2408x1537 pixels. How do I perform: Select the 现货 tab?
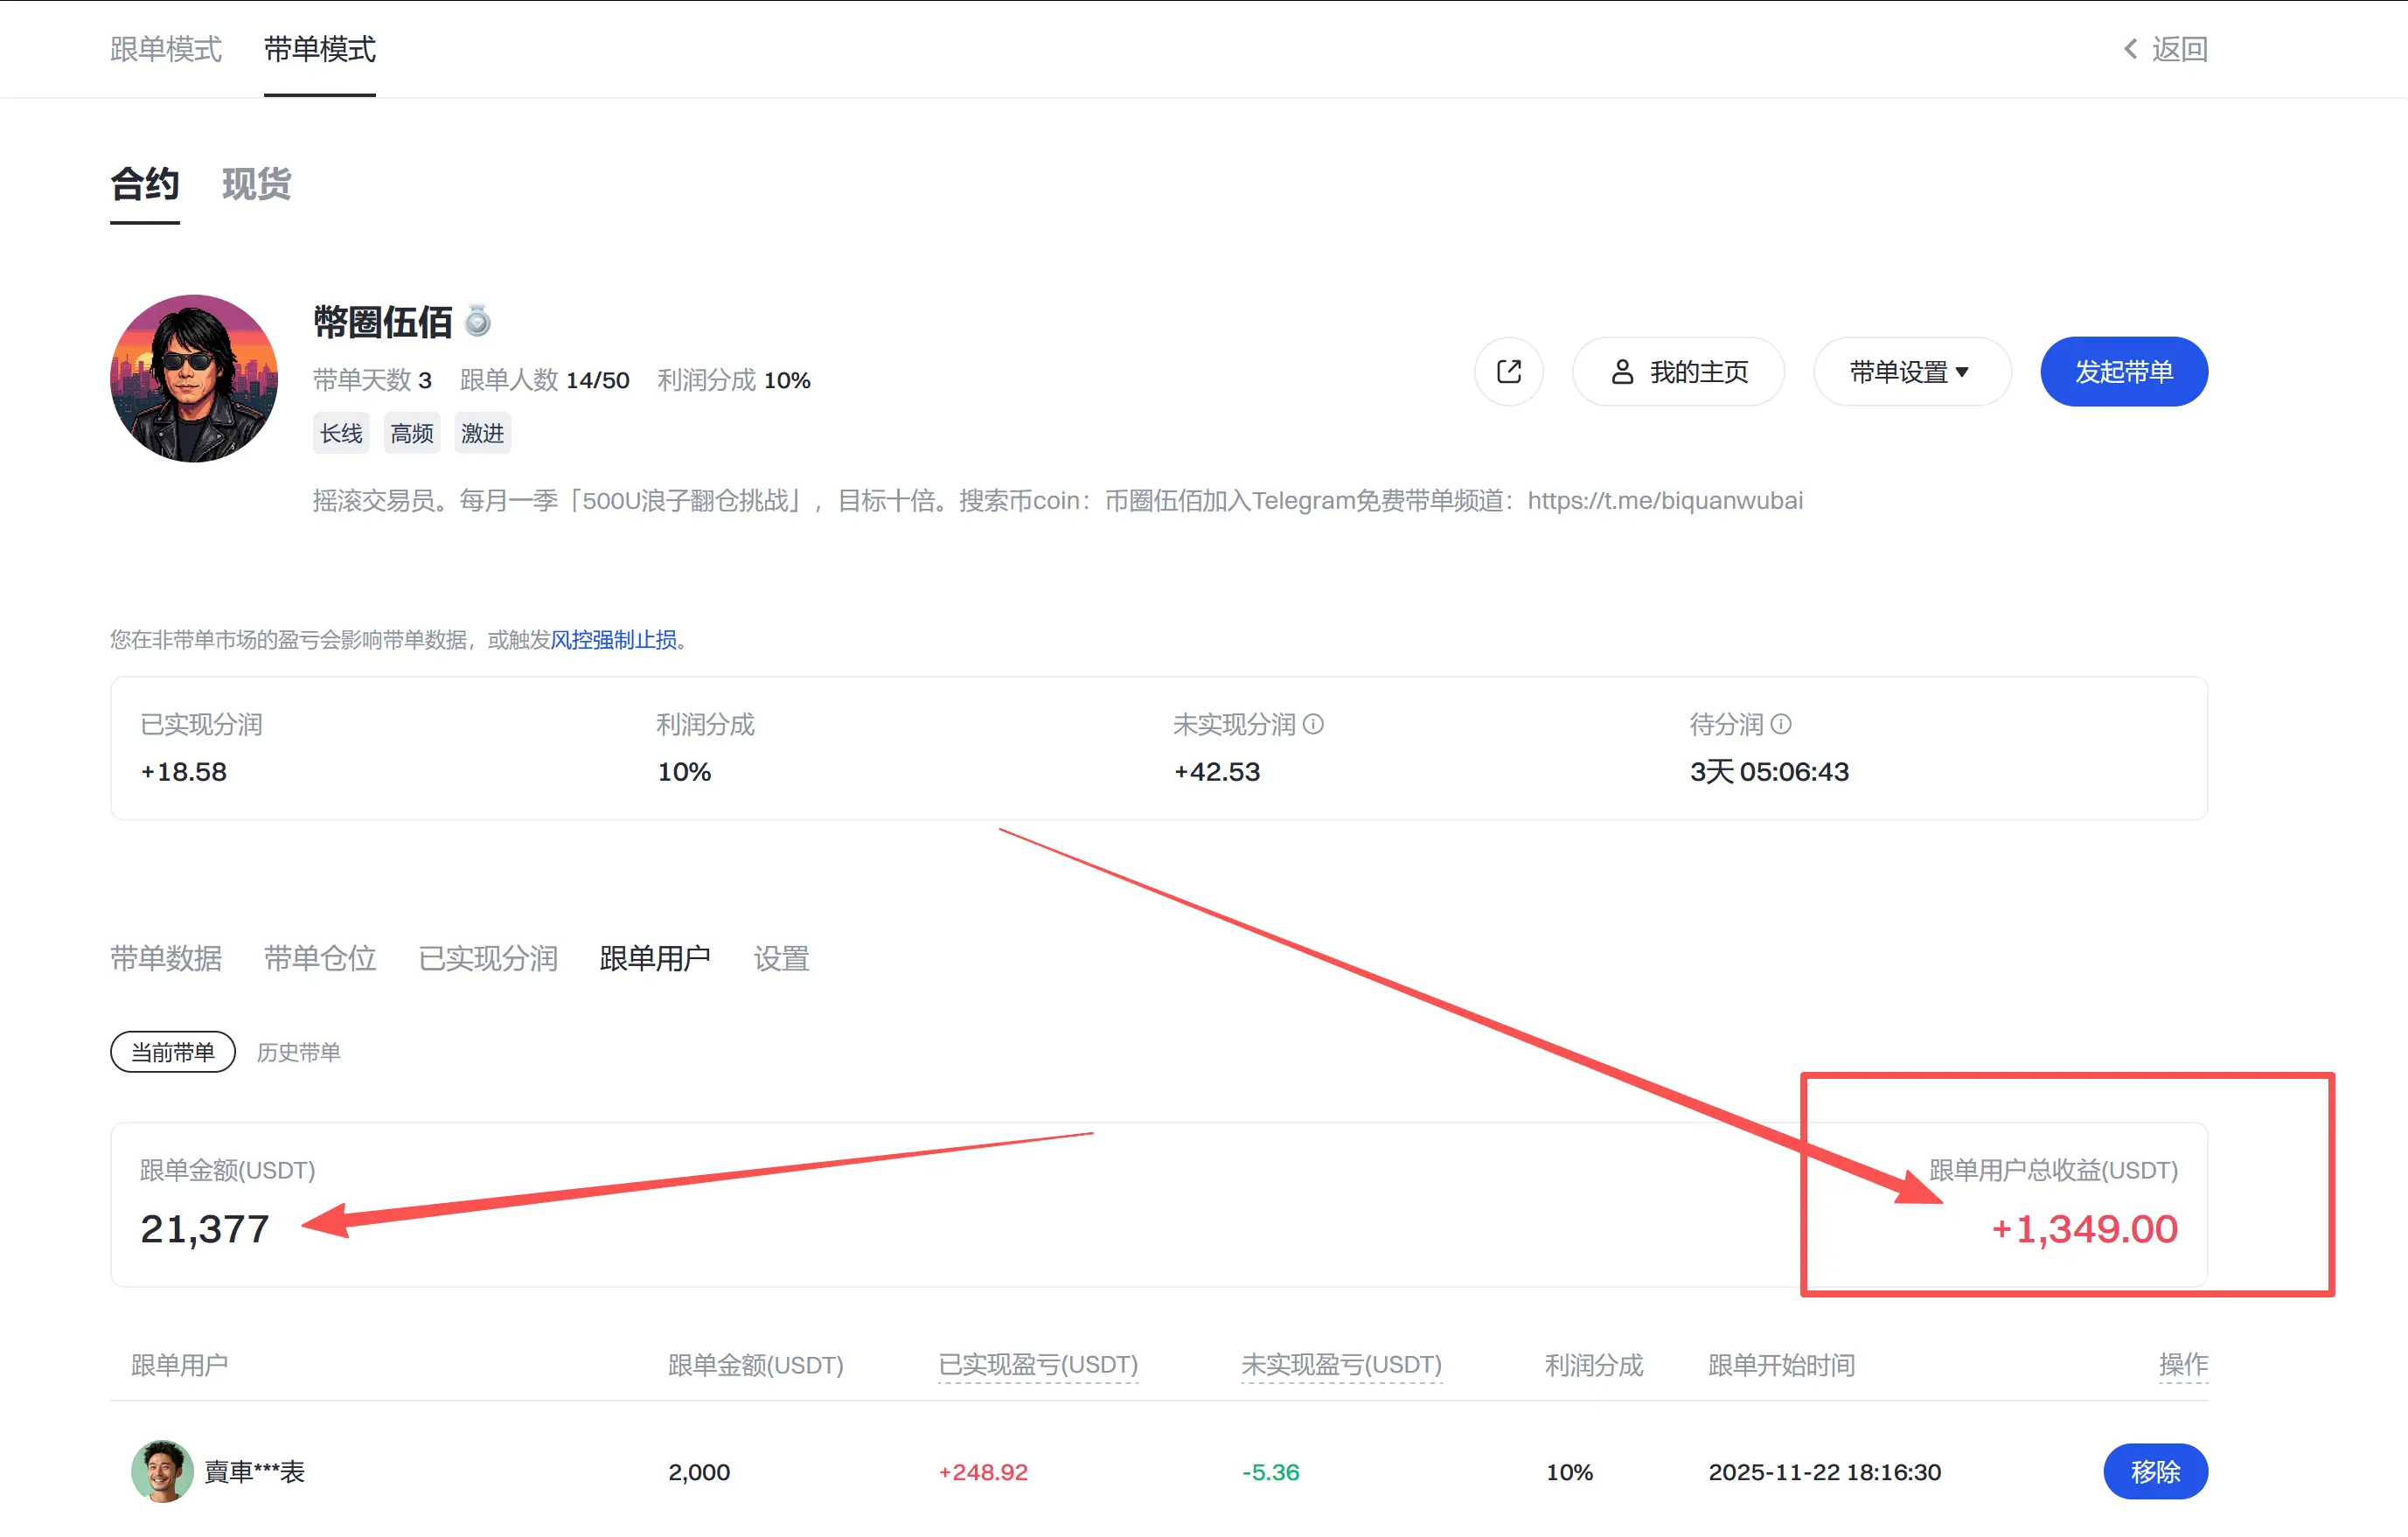pyautogui.click(x=256, y=184)
